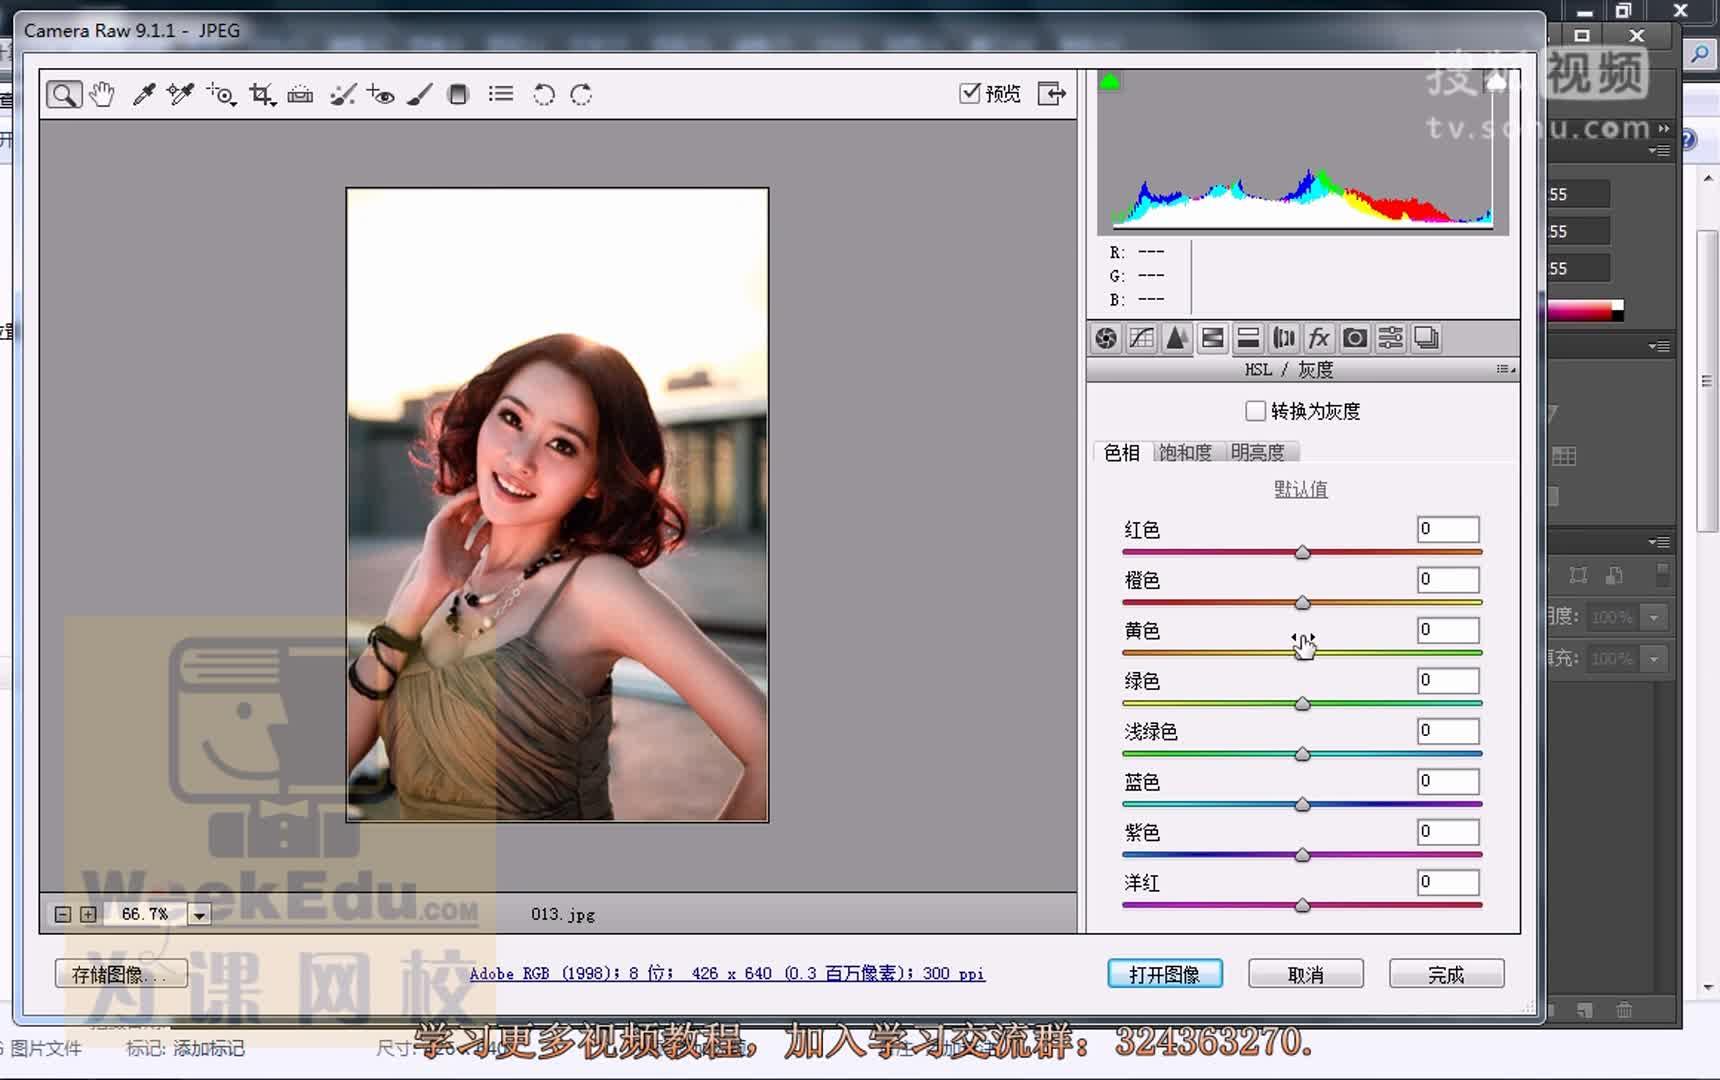Rotate the image counterclockwise

(x=544, y=93)
